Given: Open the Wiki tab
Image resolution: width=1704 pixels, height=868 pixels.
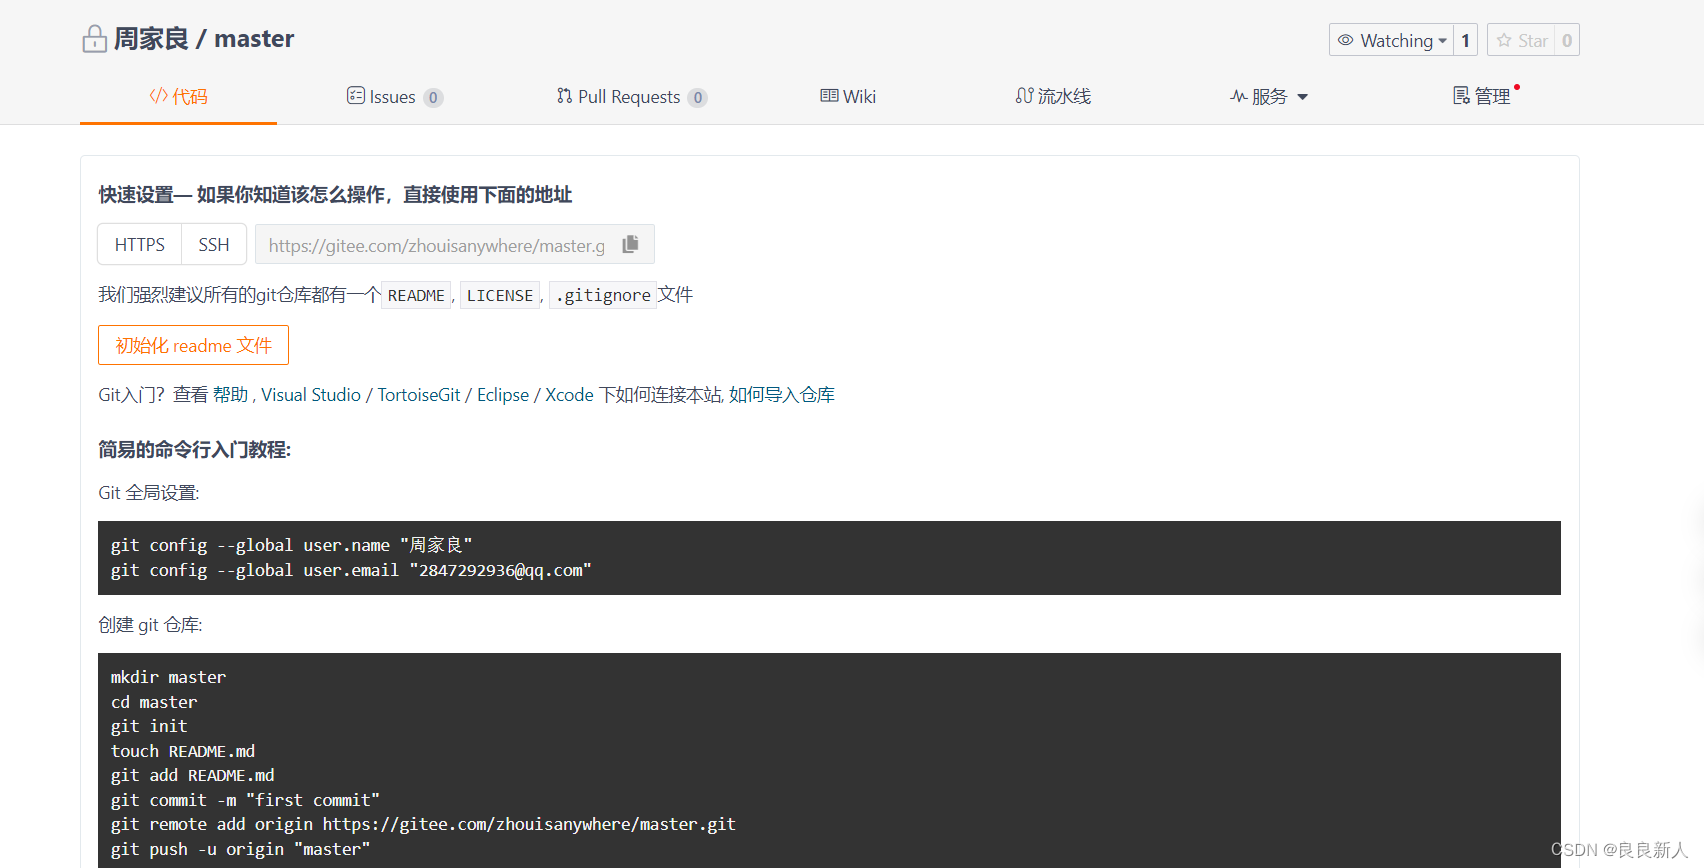Looking at the screenshot, I should pyautogui.click(x=848, y=97).
